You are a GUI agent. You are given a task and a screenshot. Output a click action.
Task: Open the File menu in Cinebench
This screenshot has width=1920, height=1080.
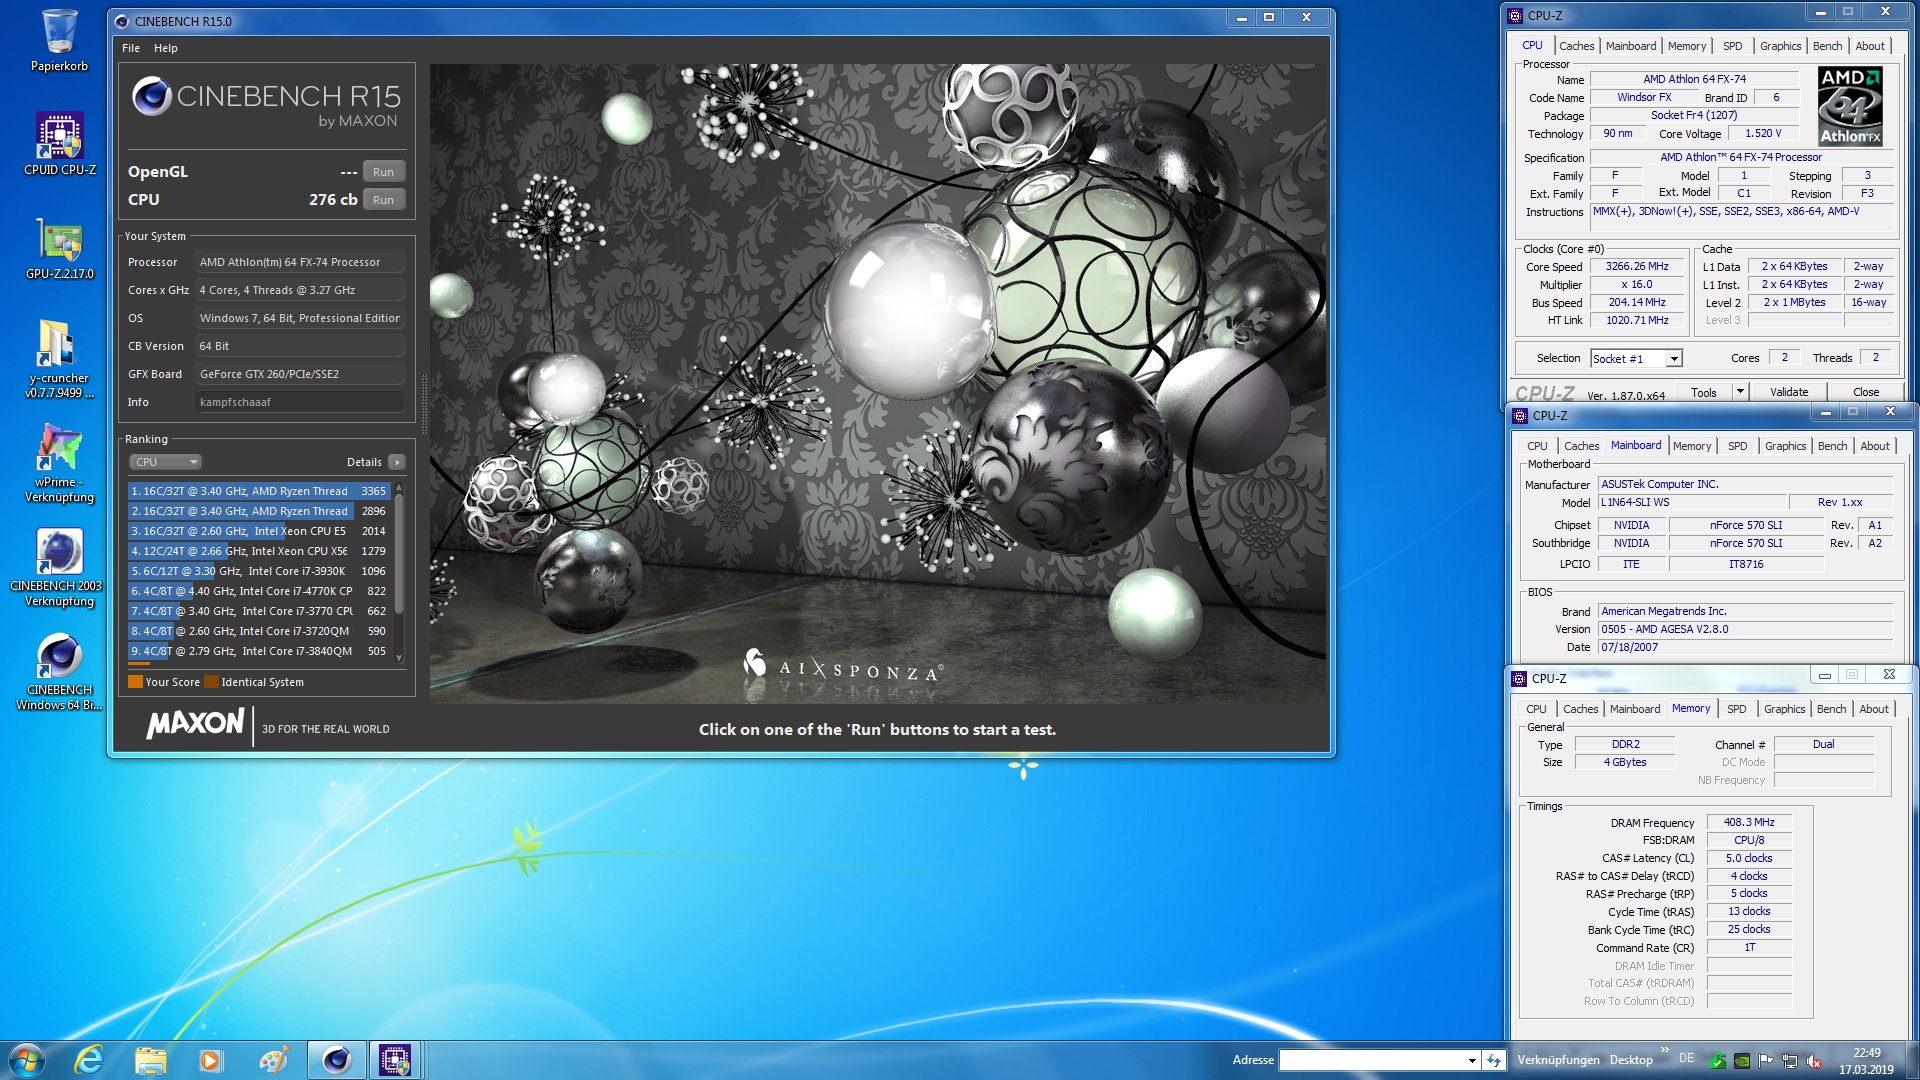coord(131,48)
